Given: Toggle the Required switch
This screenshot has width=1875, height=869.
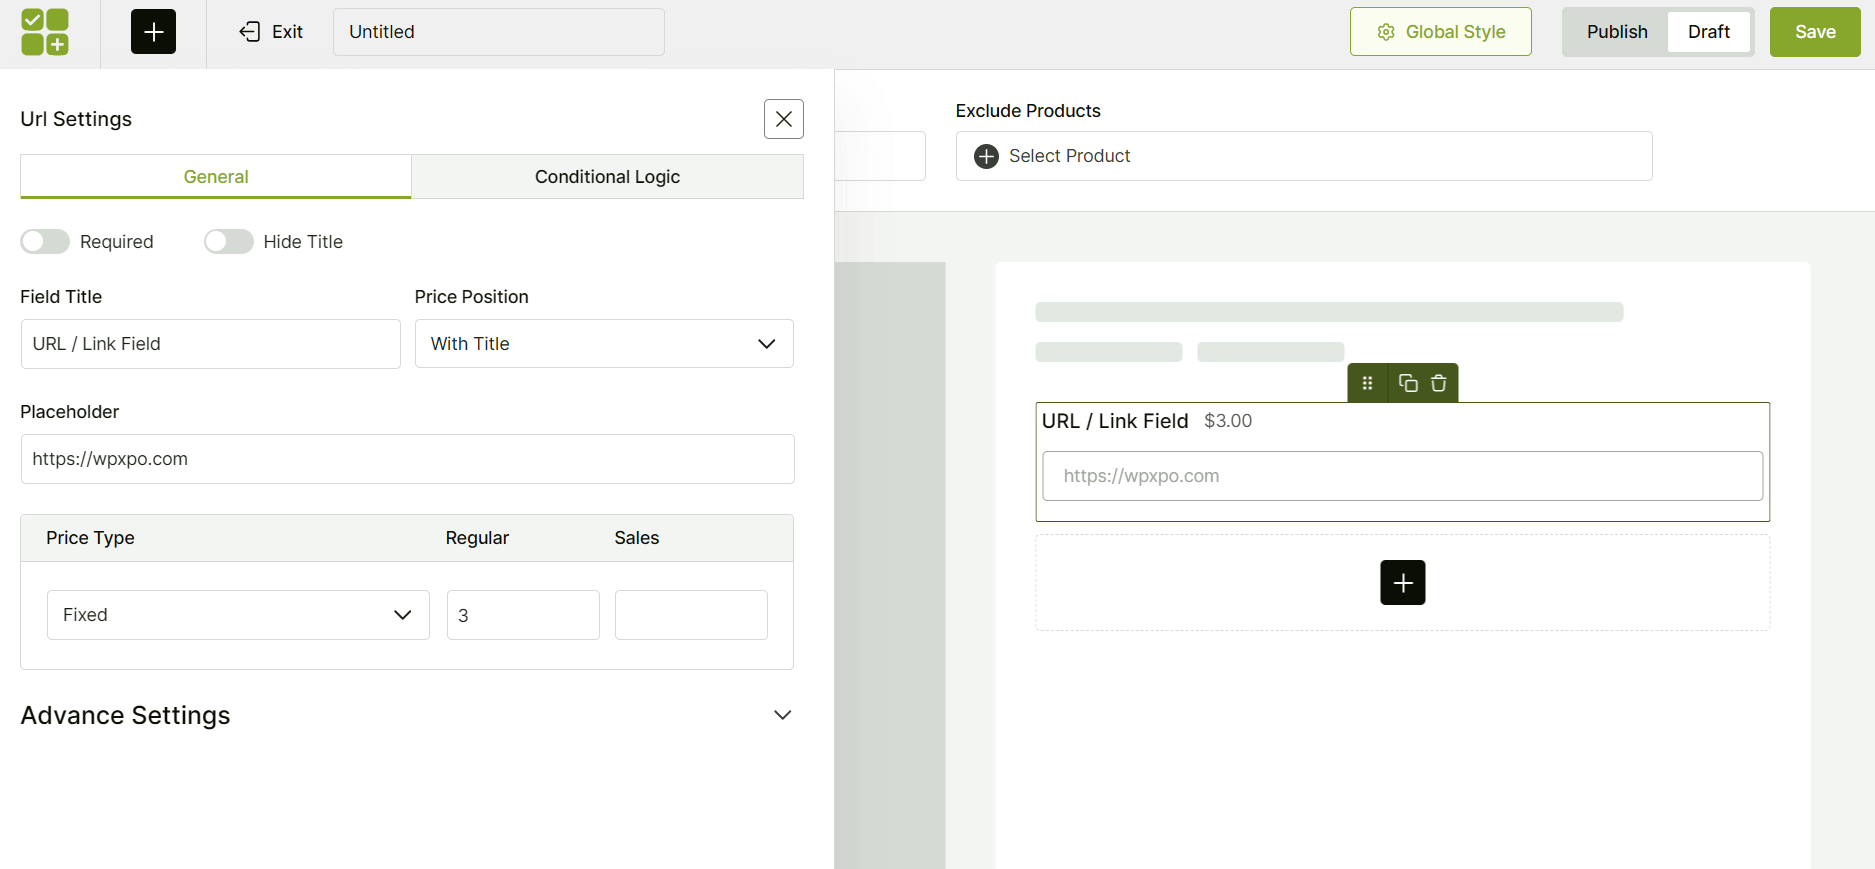Looking at the screenshot, I should coord(45,242).
